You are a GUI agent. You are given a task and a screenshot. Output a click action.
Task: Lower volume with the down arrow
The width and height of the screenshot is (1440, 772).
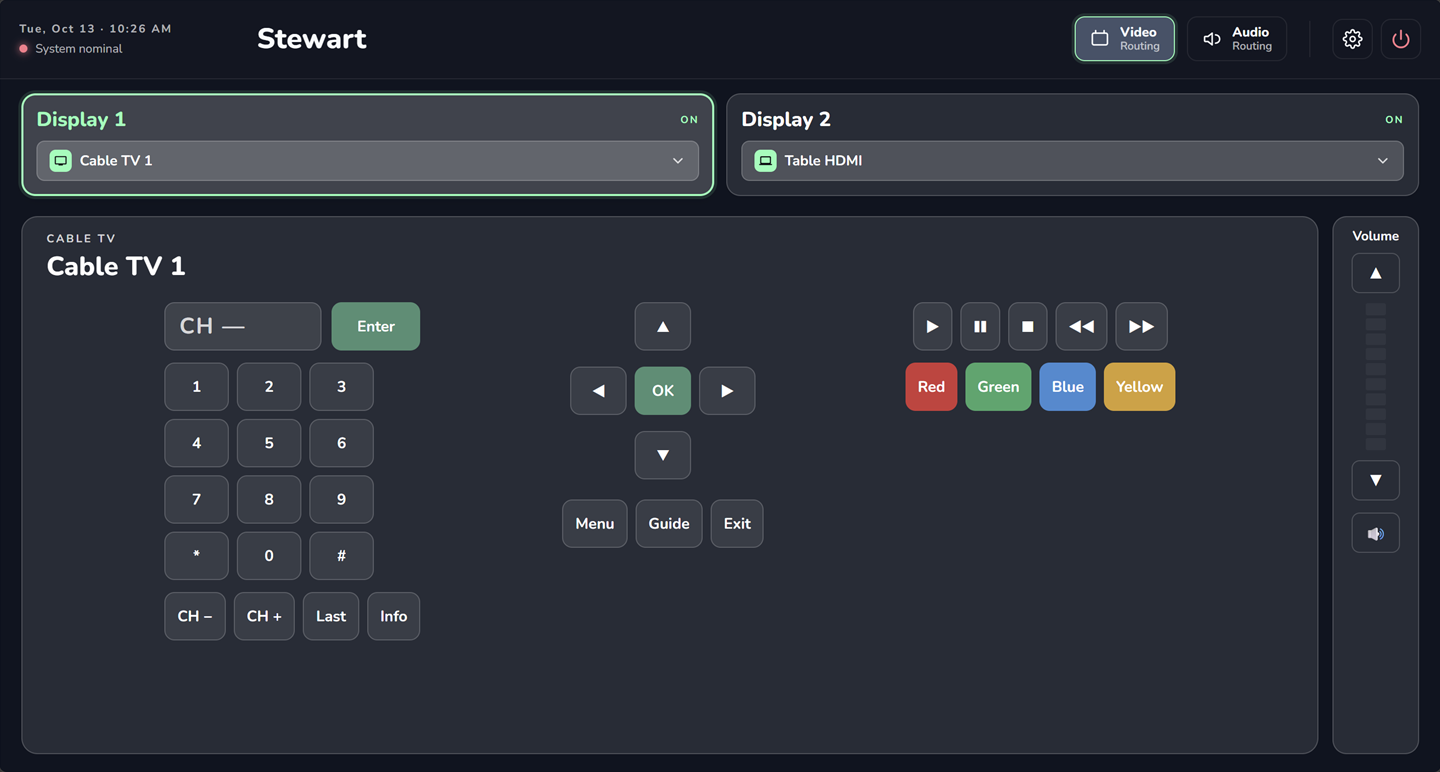1376,480
